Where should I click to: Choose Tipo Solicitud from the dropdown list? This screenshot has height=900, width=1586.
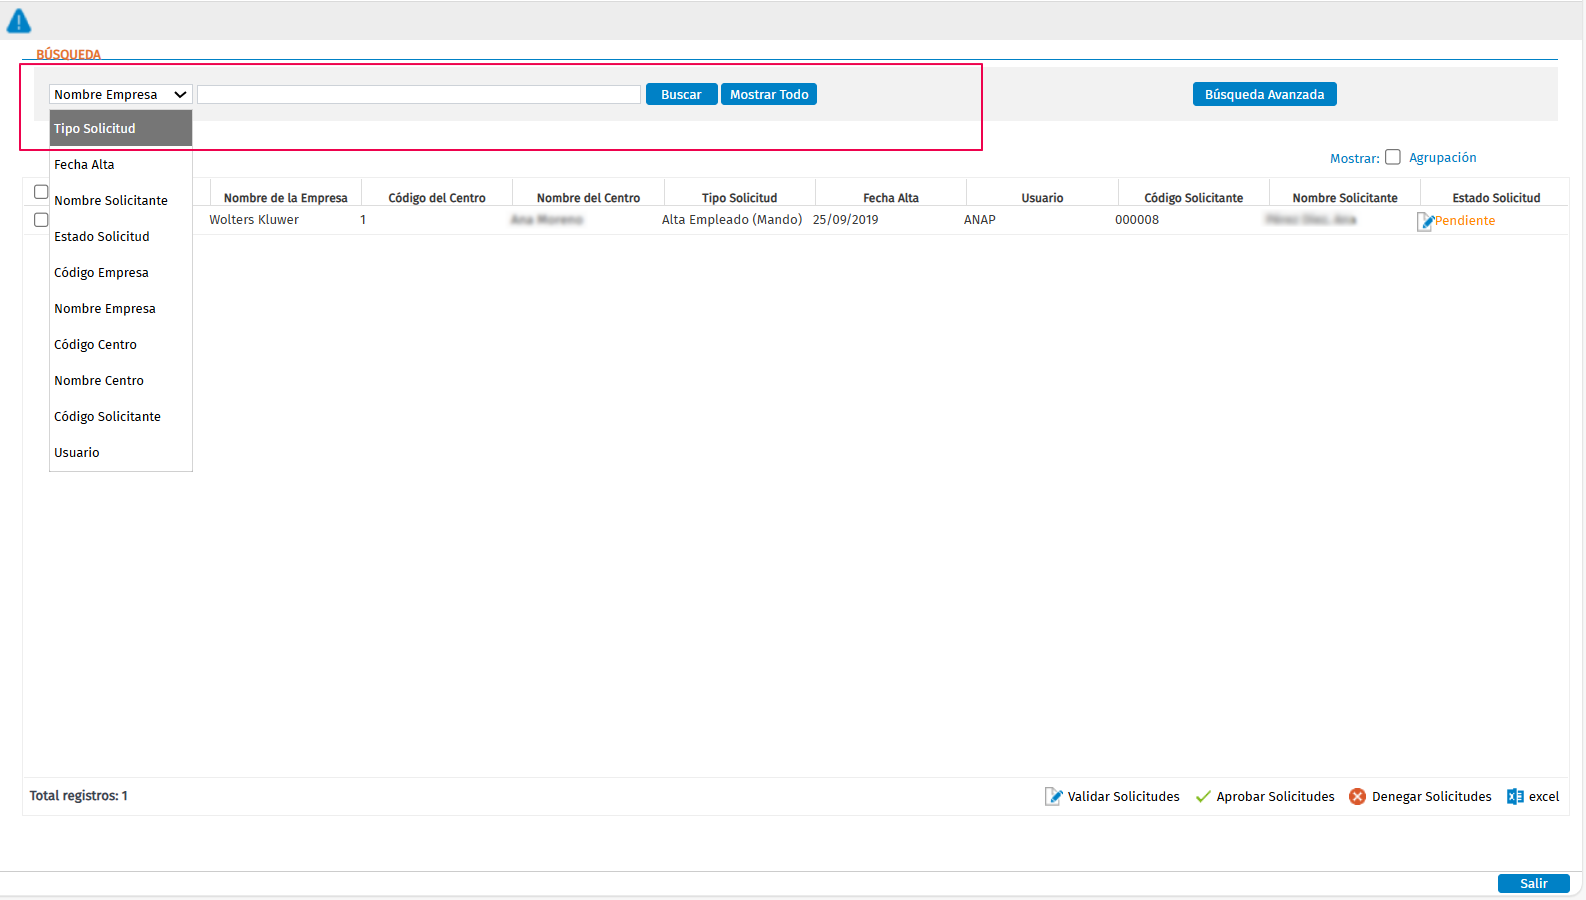[121, 128]
